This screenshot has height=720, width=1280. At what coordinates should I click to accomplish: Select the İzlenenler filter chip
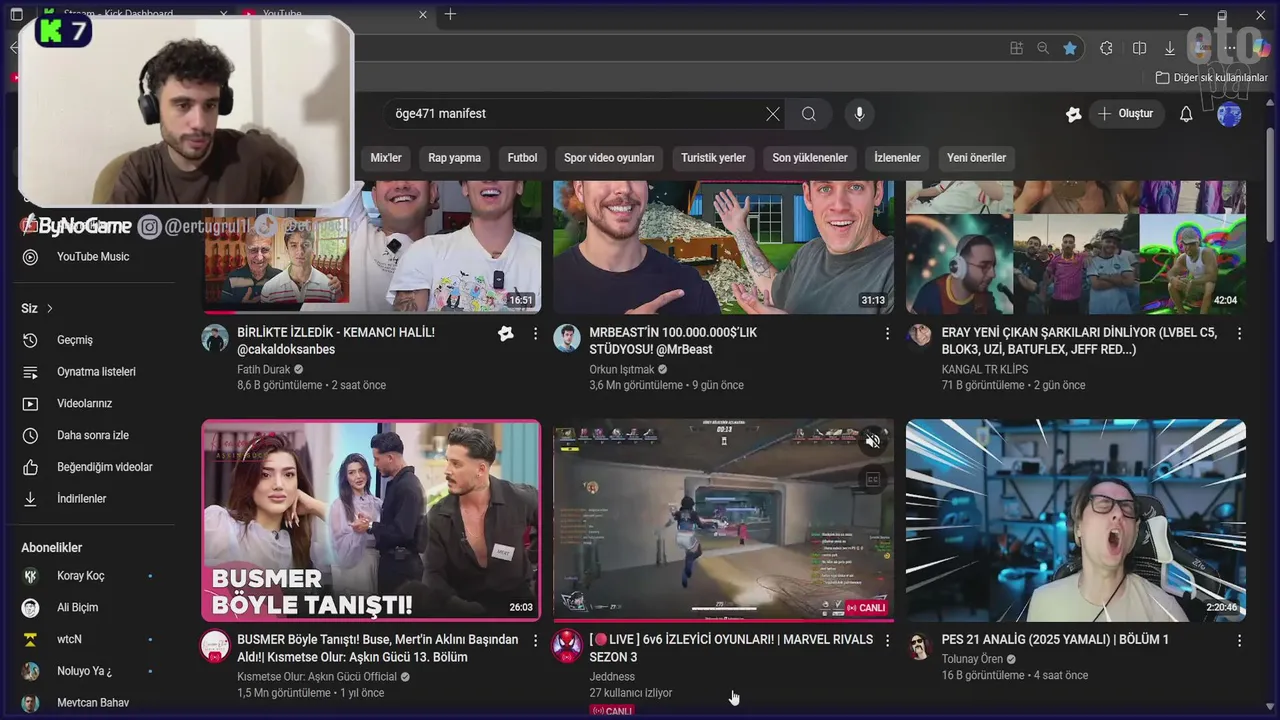[x=897, y=158]
